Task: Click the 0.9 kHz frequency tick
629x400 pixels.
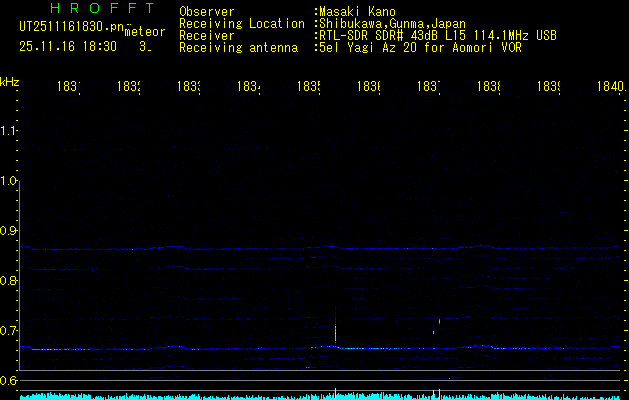Action: pos(9,231)
